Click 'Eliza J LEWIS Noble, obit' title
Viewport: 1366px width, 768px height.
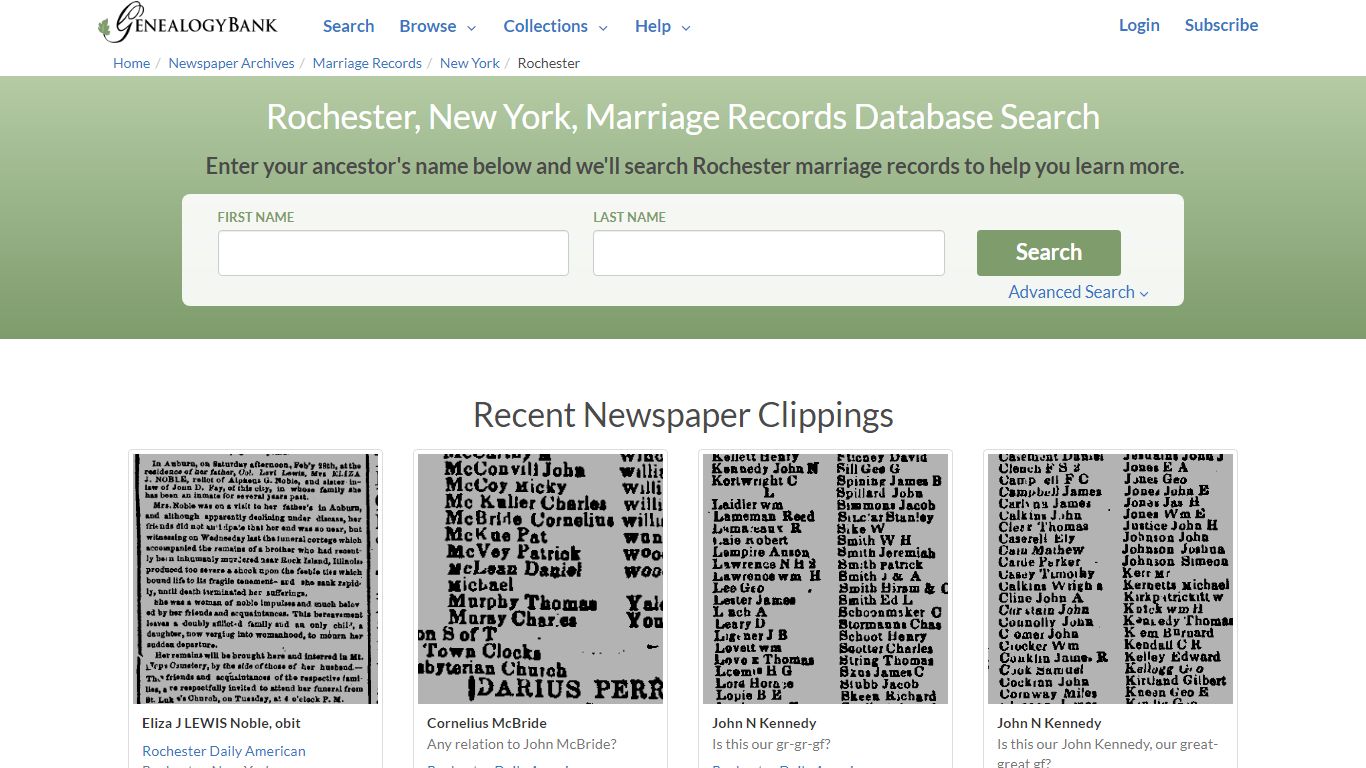pos(221,723)
